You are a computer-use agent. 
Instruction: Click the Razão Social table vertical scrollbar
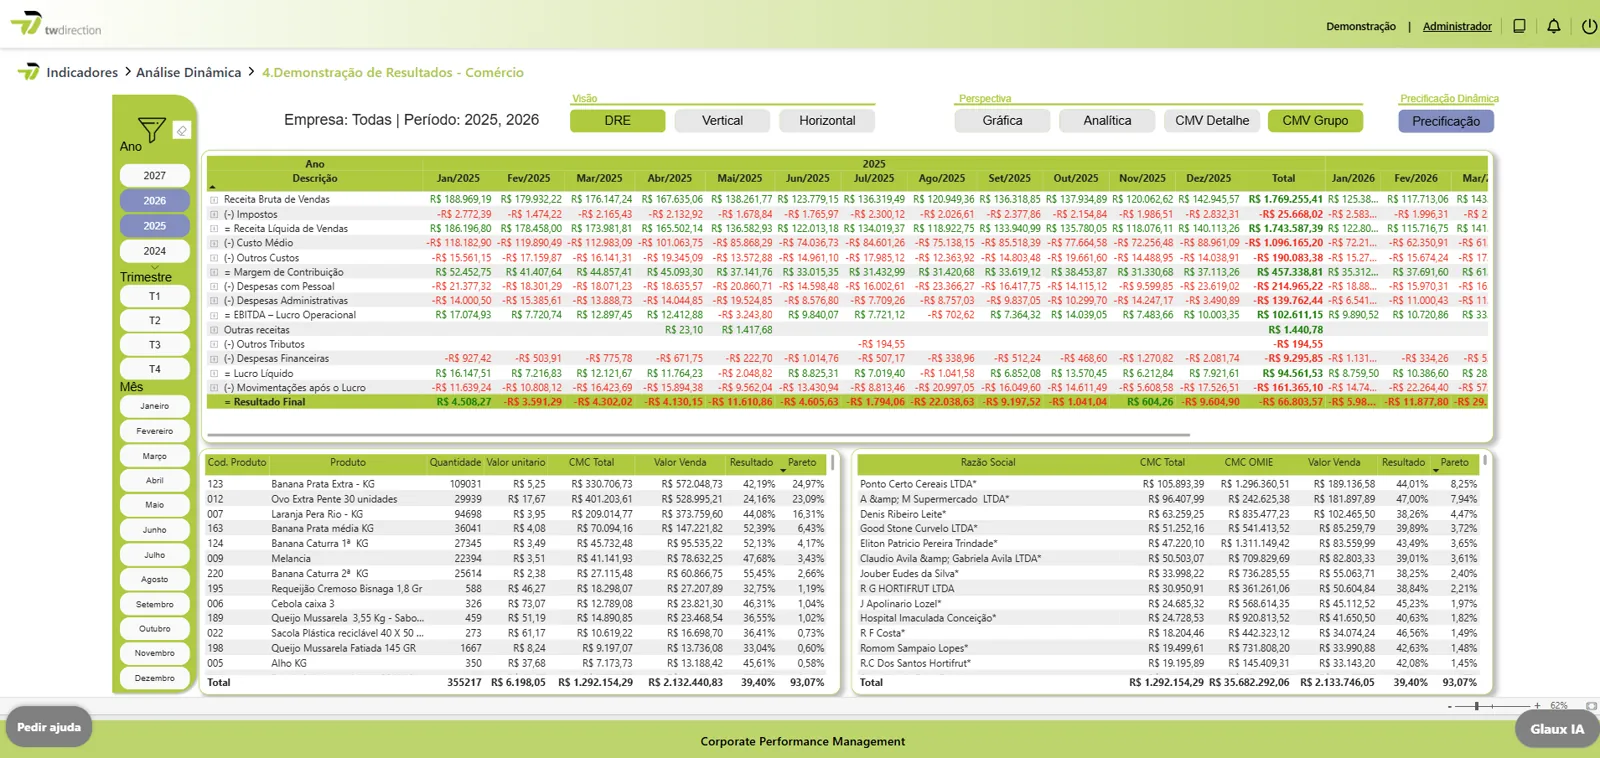1485,461
